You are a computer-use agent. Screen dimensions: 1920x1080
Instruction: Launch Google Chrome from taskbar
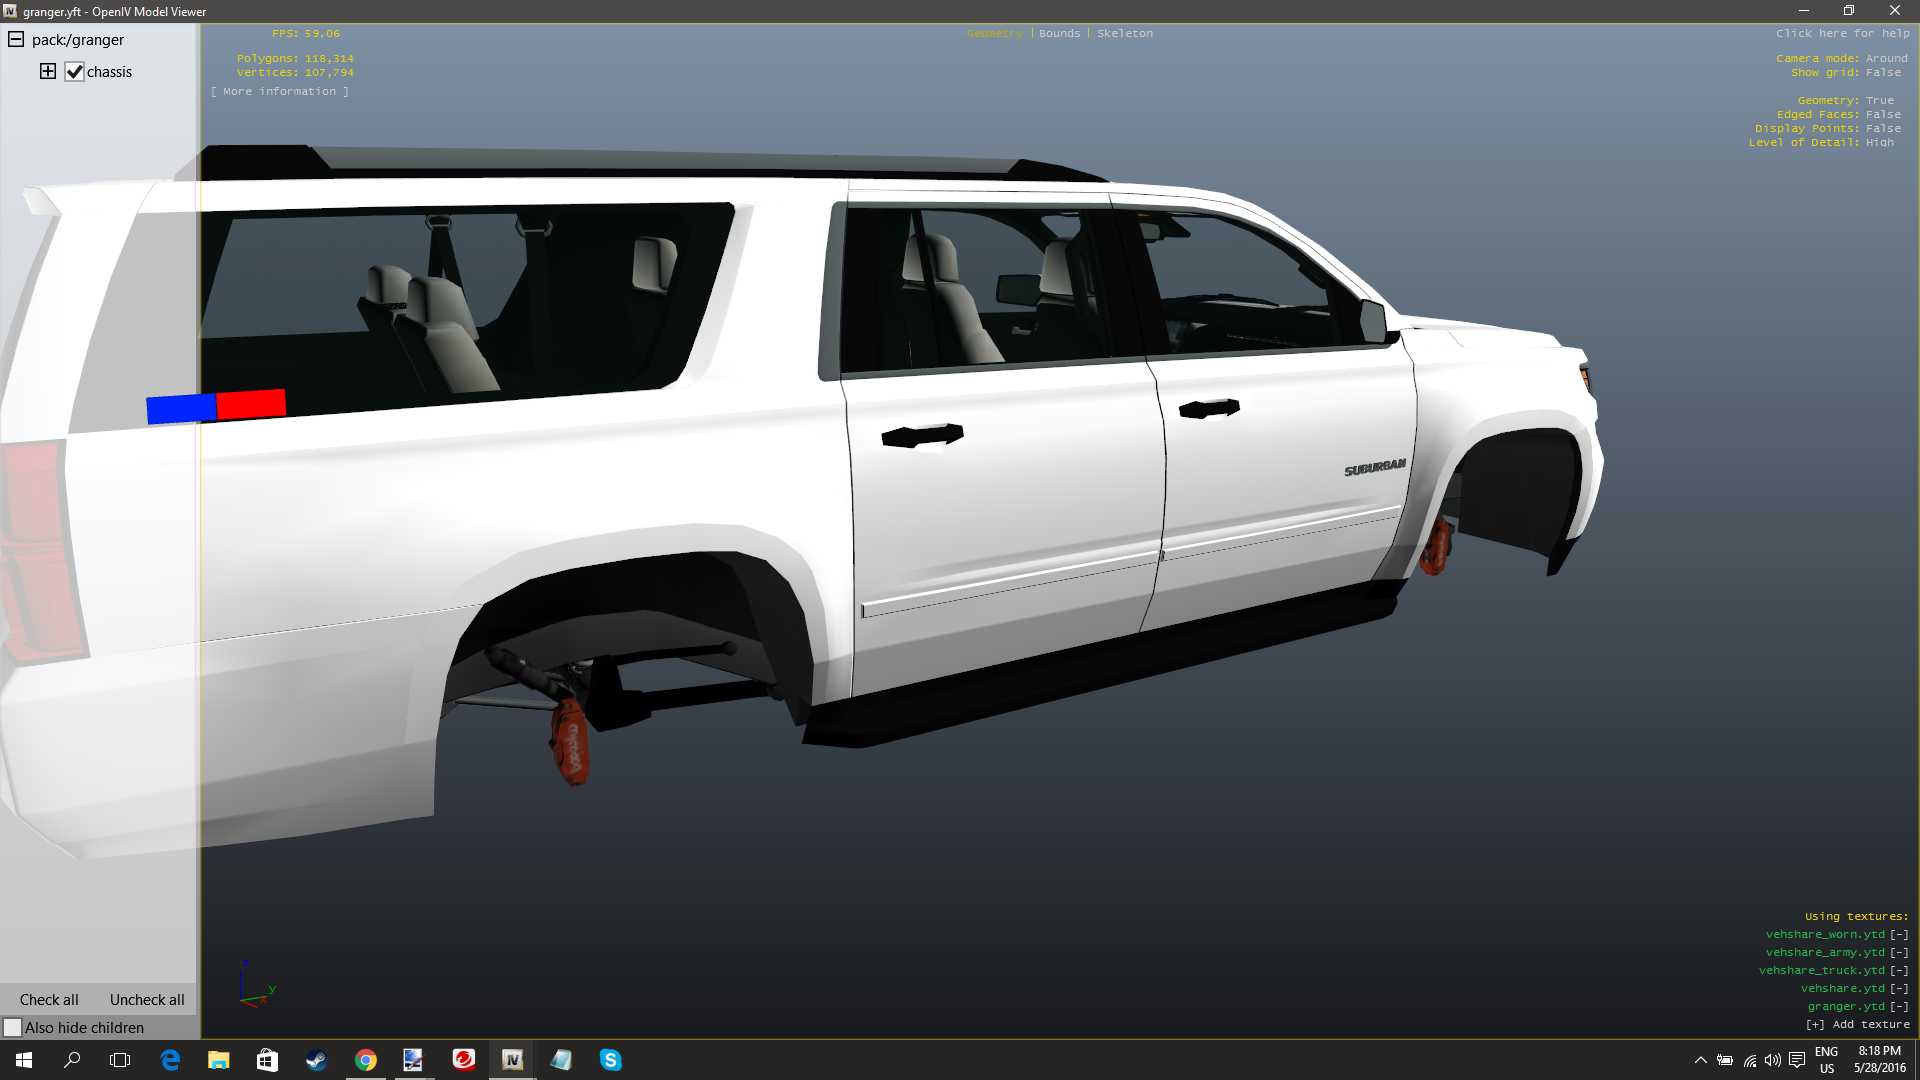366,1060
